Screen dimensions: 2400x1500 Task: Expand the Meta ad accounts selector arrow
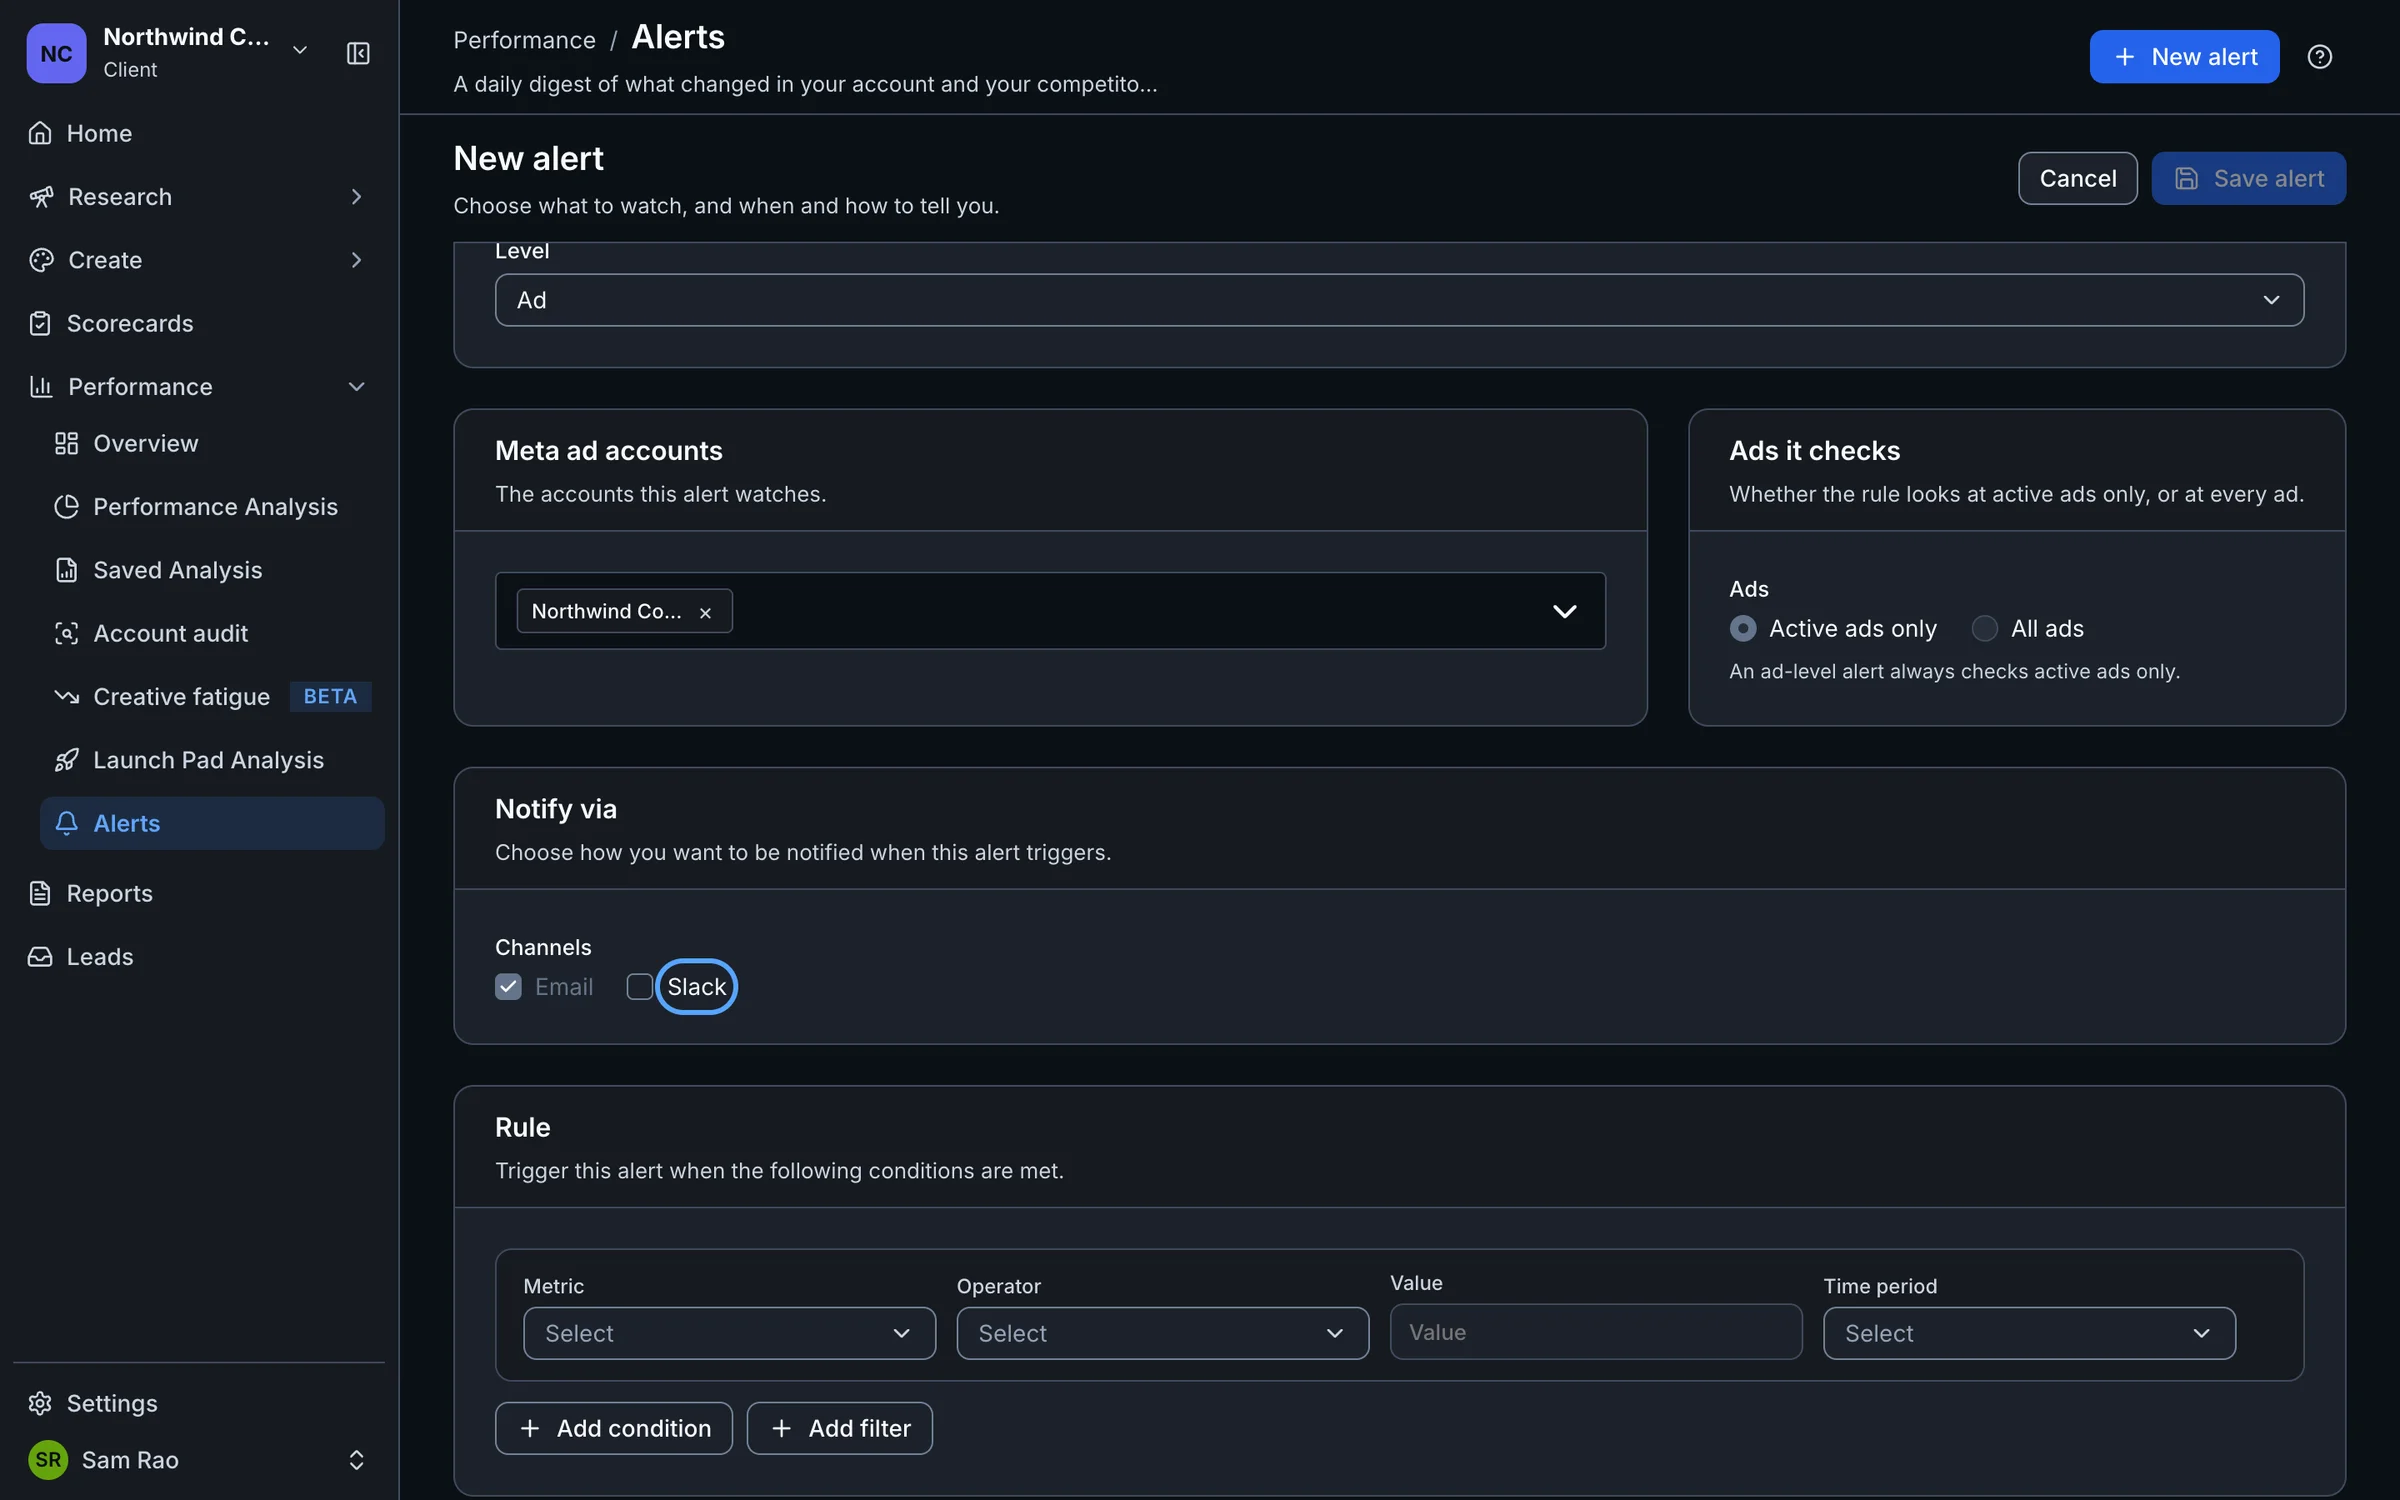(1564, 611)
